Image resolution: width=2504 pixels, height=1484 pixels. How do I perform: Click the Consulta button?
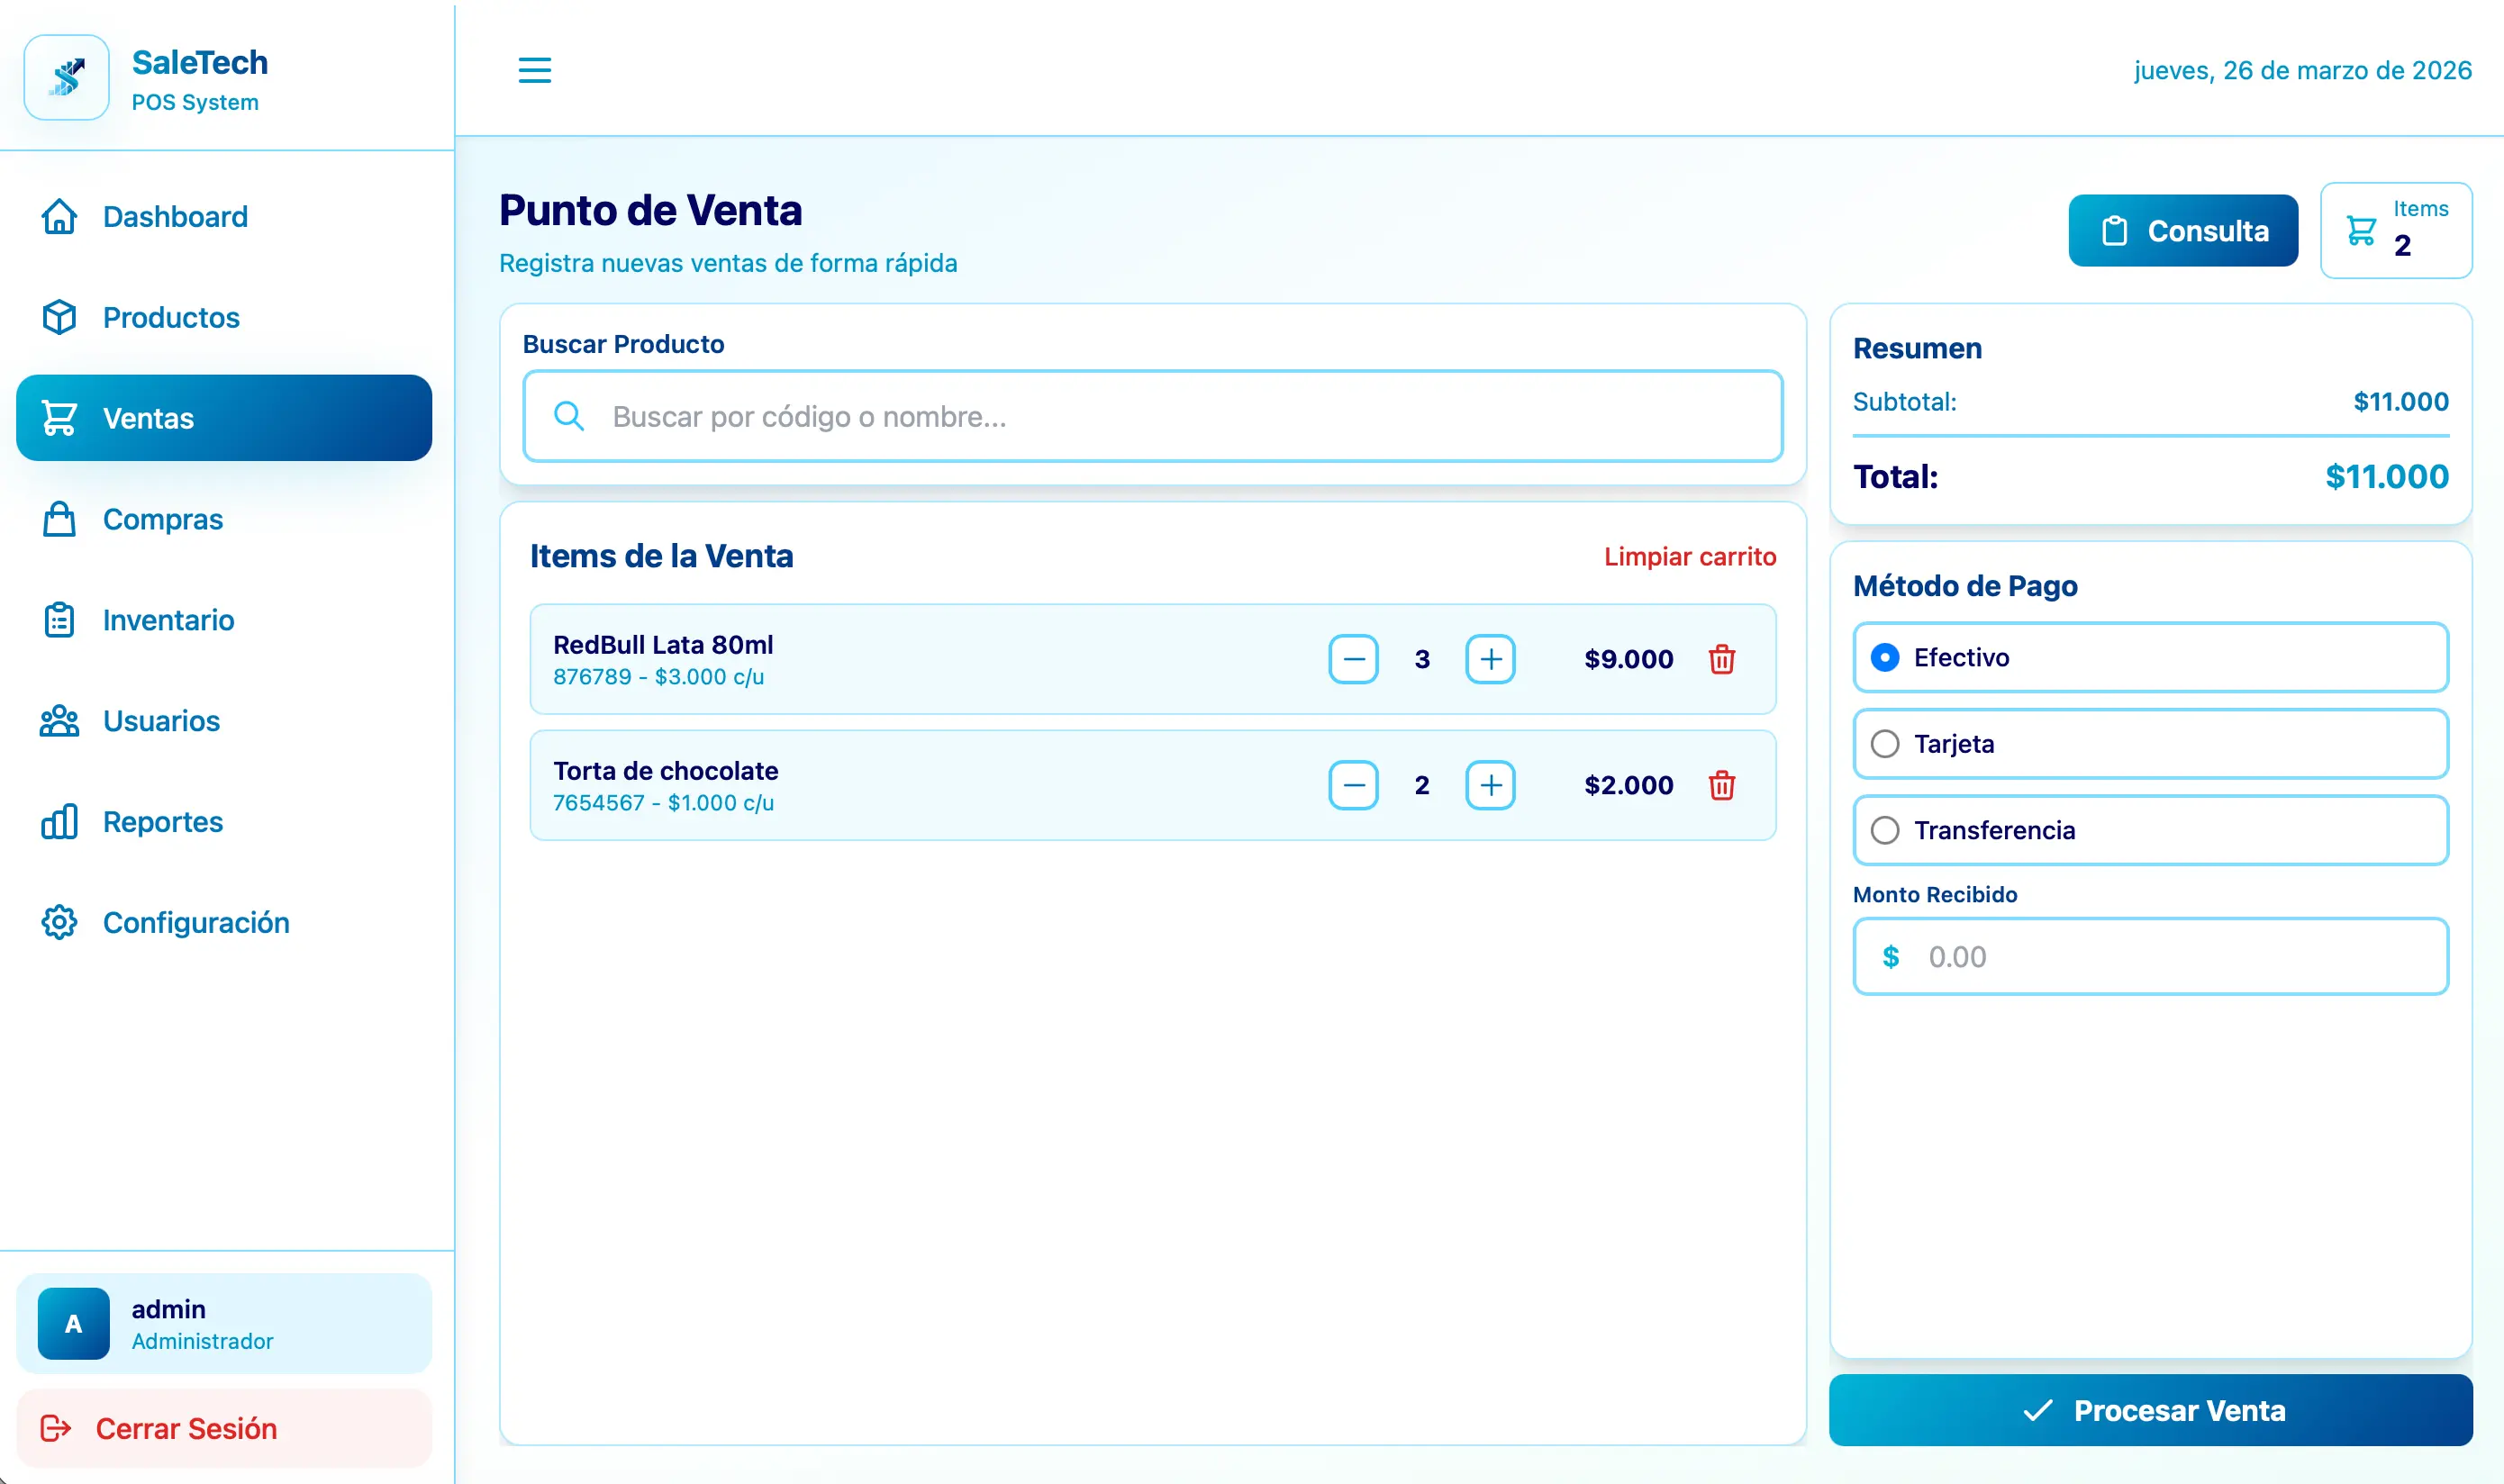point(2182,231)
